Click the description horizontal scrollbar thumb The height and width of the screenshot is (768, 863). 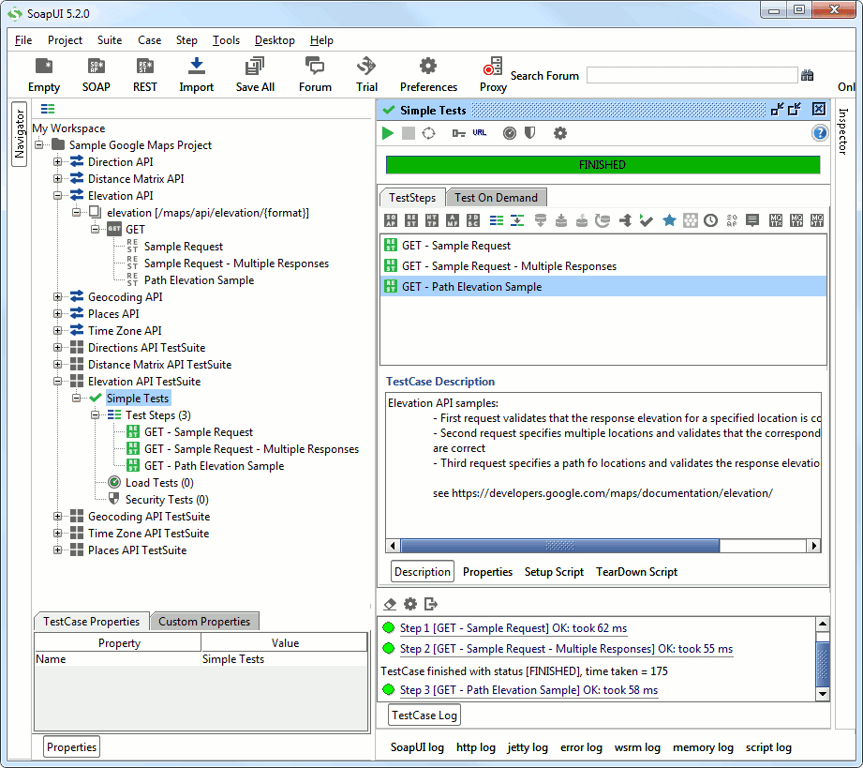point(560,546)
